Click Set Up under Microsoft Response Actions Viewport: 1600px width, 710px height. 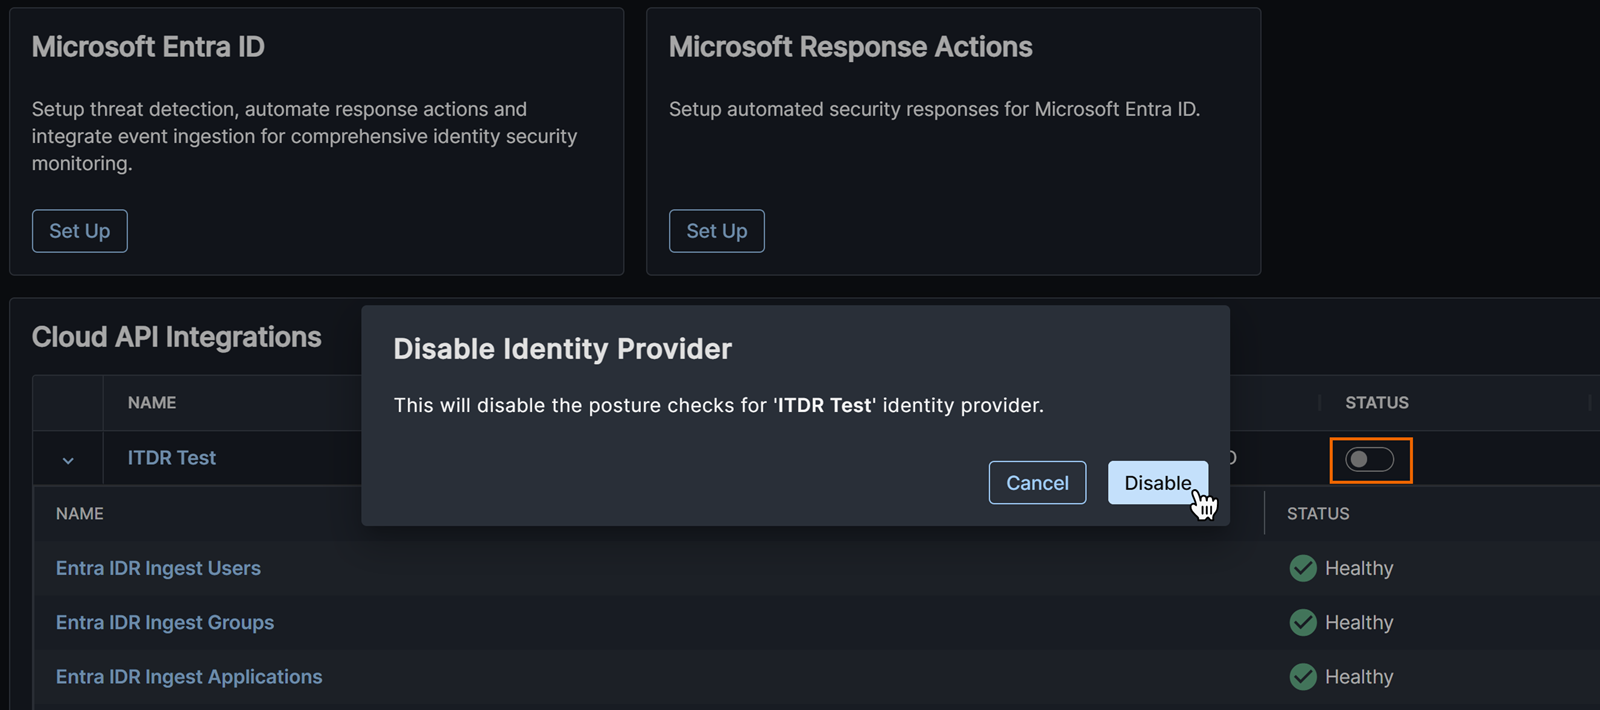pyautogui.click(x=716, y=231)
